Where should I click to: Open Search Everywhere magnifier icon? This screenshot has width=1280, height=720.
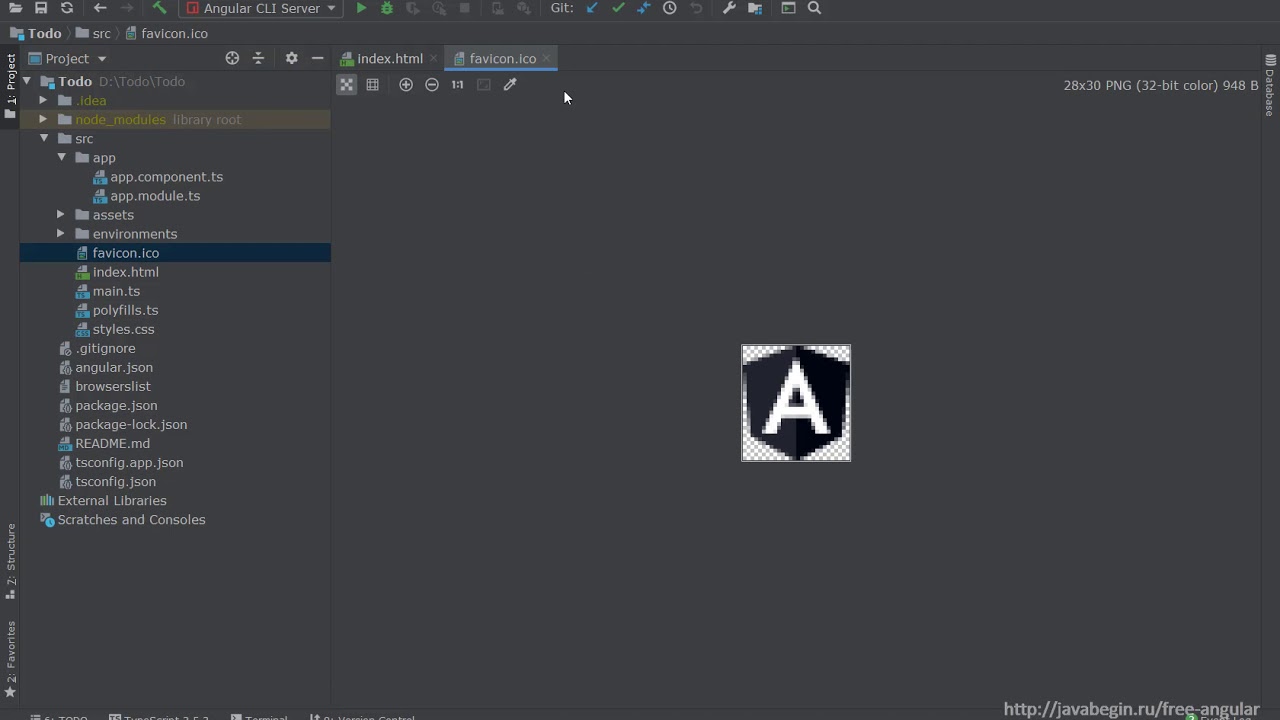tap(814, 8)
